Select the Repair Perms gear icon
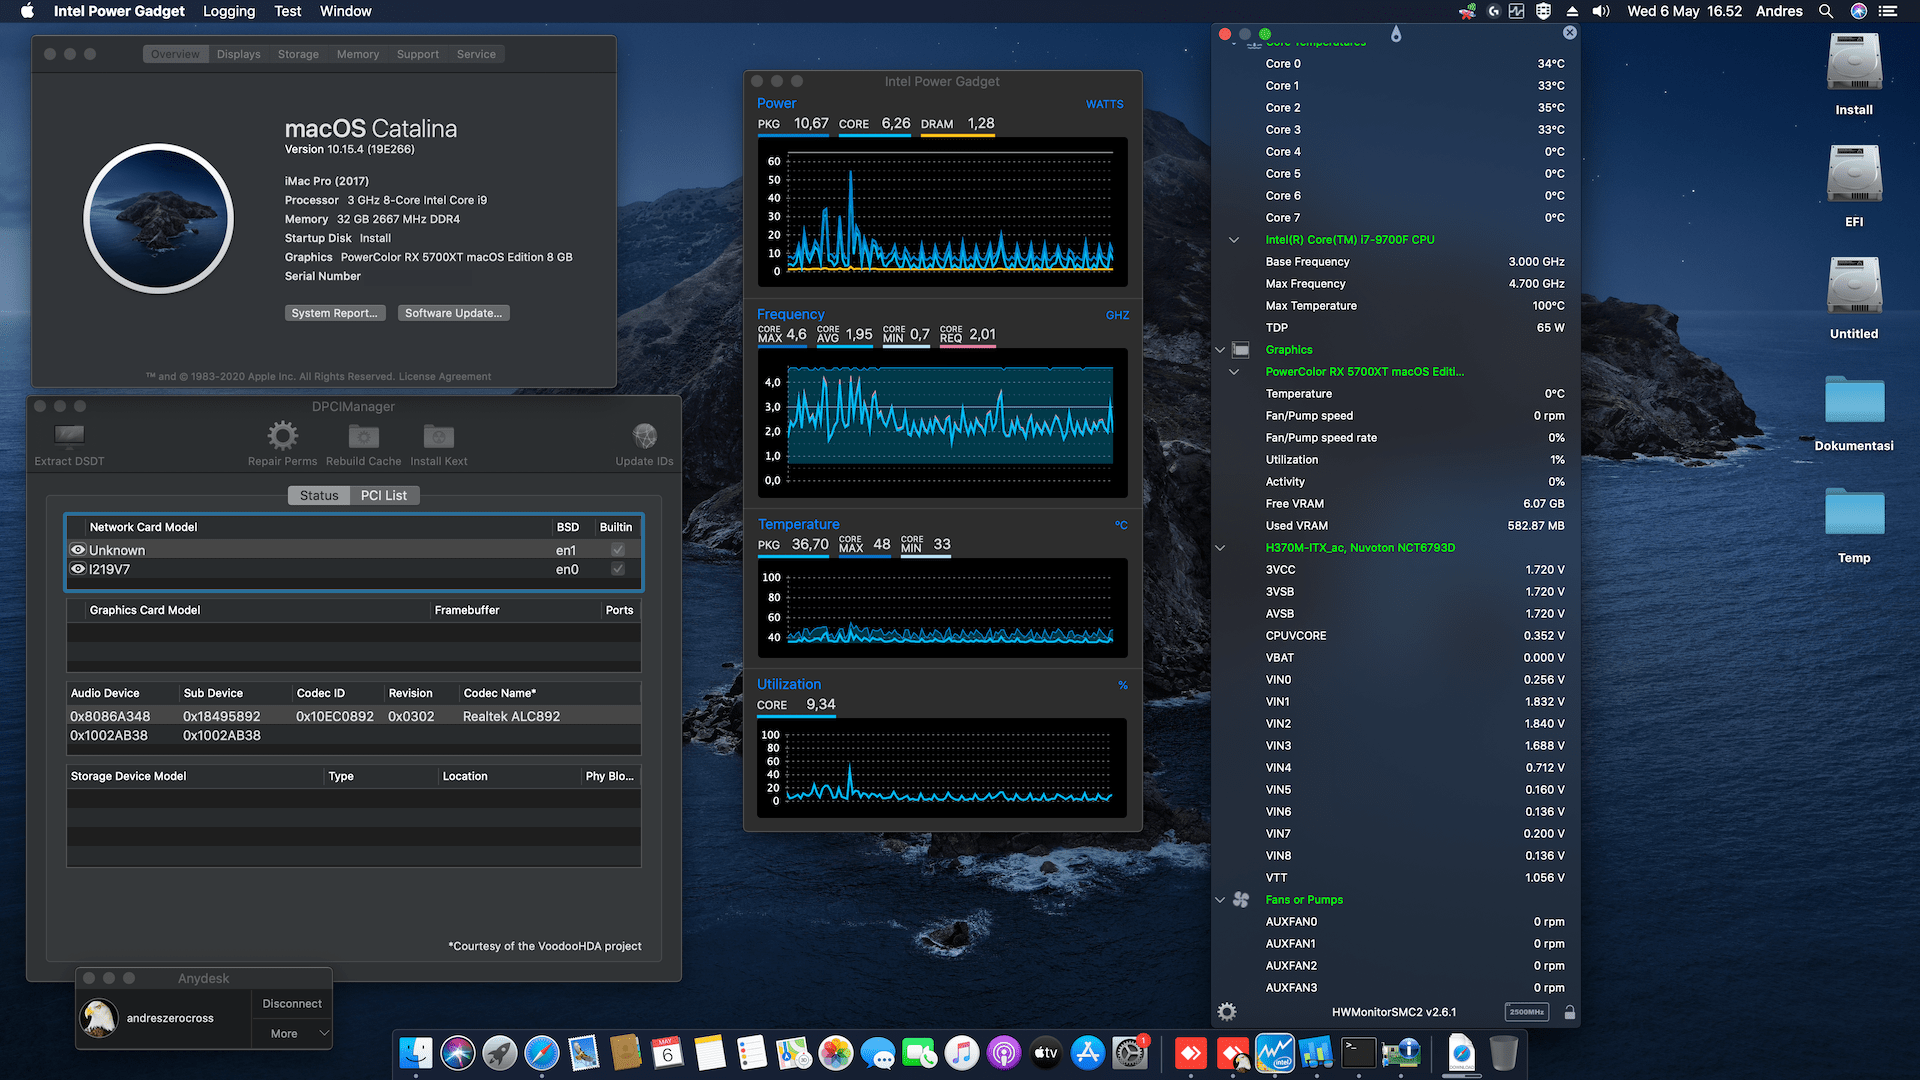 coord(282,435)
